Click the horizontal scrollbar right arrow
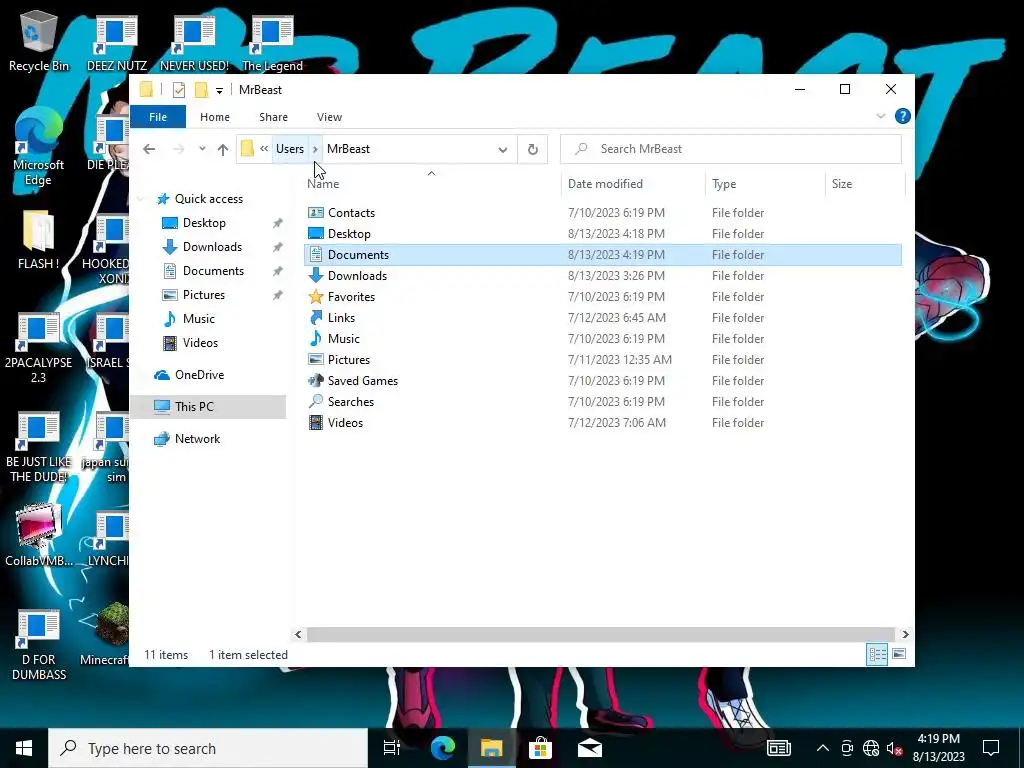The width and height of the screenshot is (1024, 768). 905,634
